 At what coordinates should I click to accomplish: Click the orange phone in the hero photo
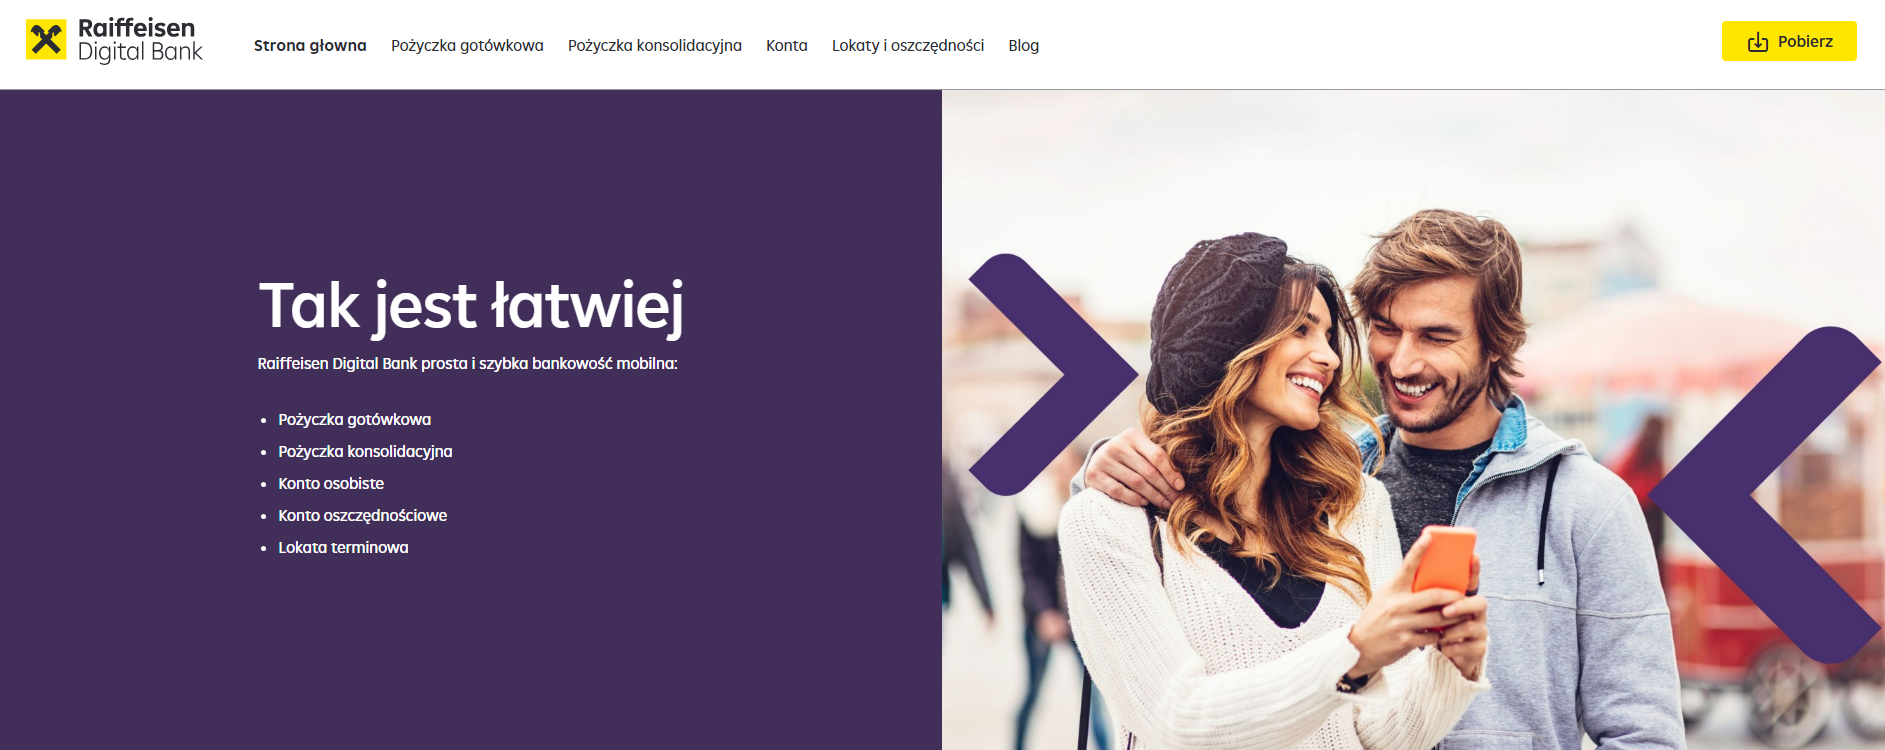(1443, 563)
